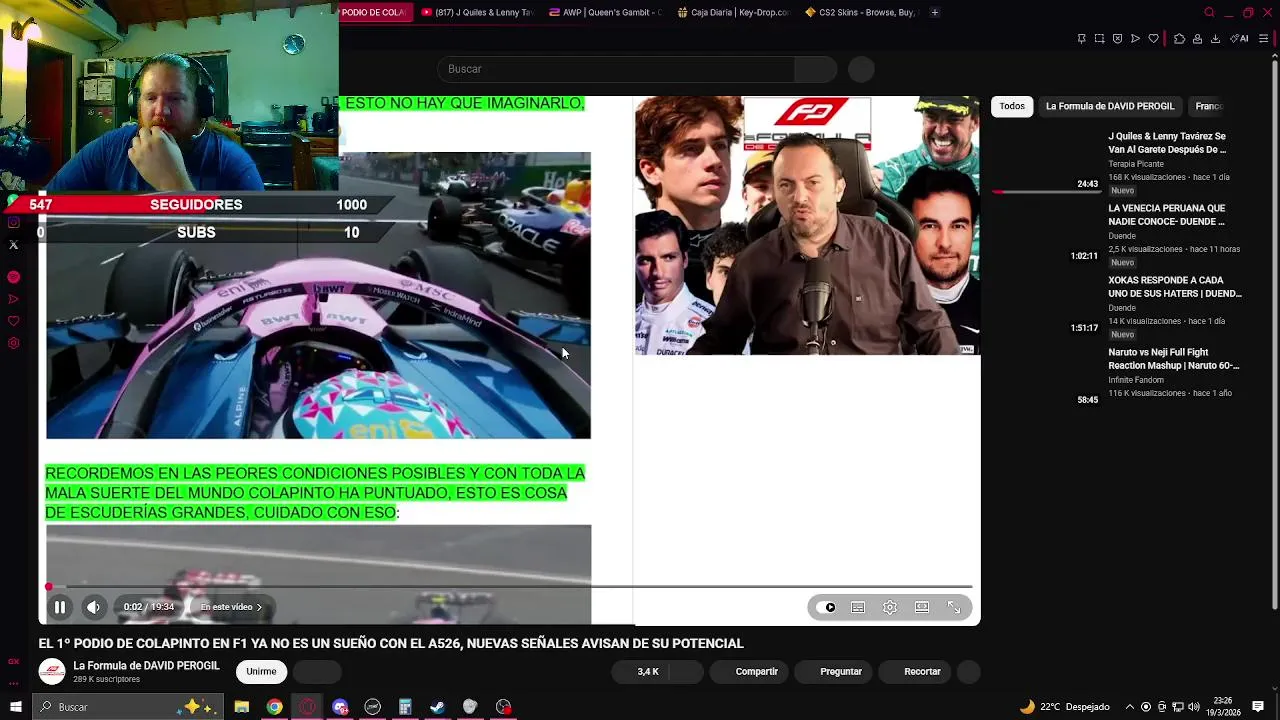Switch to Caja Diaria Key-Drop tab
Viewport: 1280px width, 720px height.
(734, 12)
